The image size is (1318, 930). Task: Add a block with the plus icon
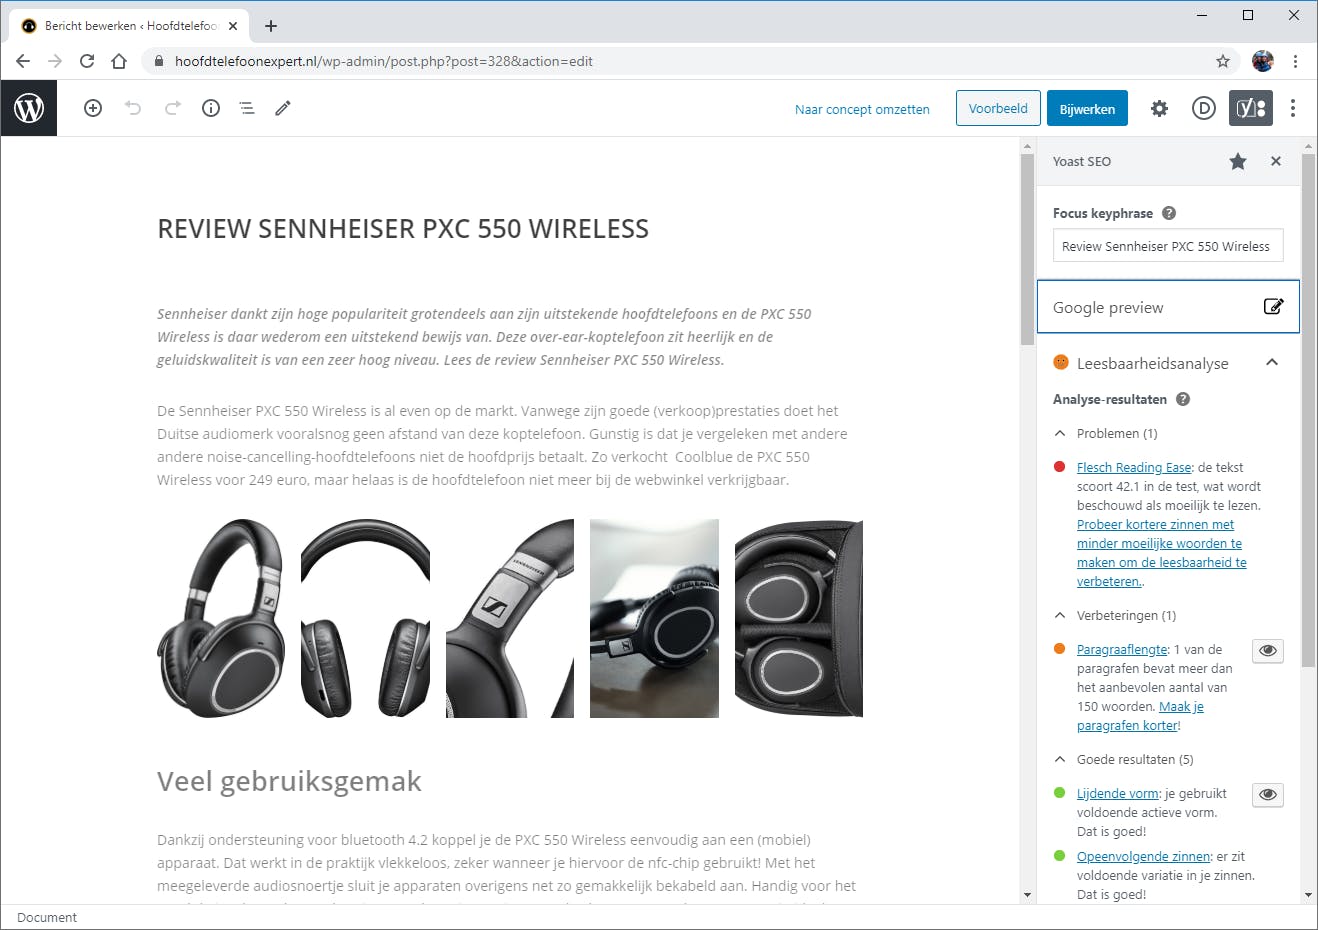point(93,108)
